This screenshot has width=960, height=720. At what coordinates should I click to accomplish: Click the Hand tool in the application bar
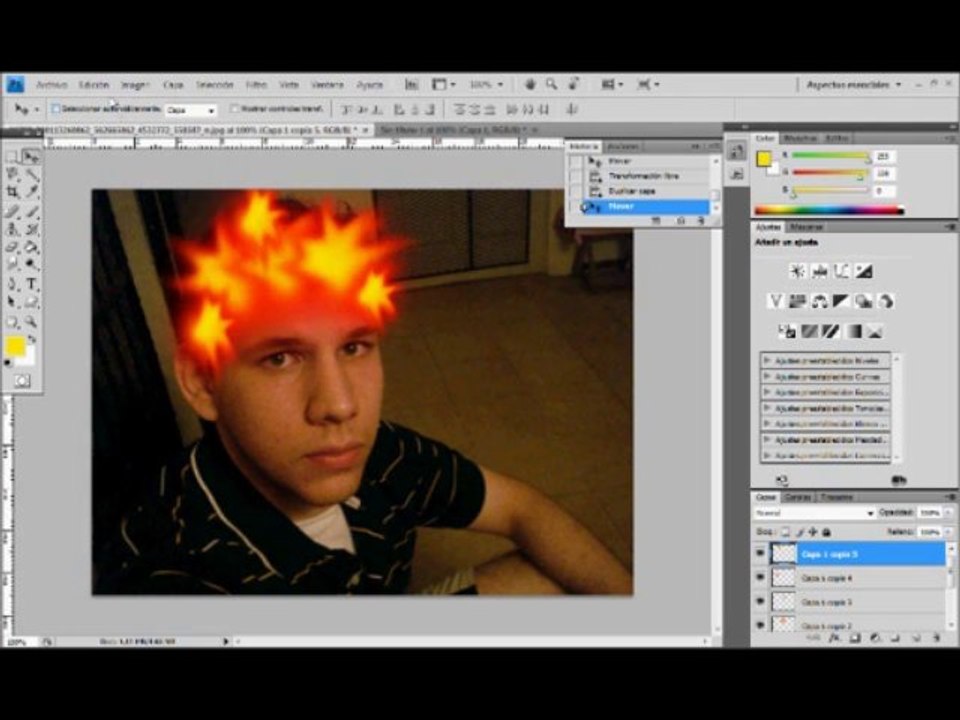point(530,84)
